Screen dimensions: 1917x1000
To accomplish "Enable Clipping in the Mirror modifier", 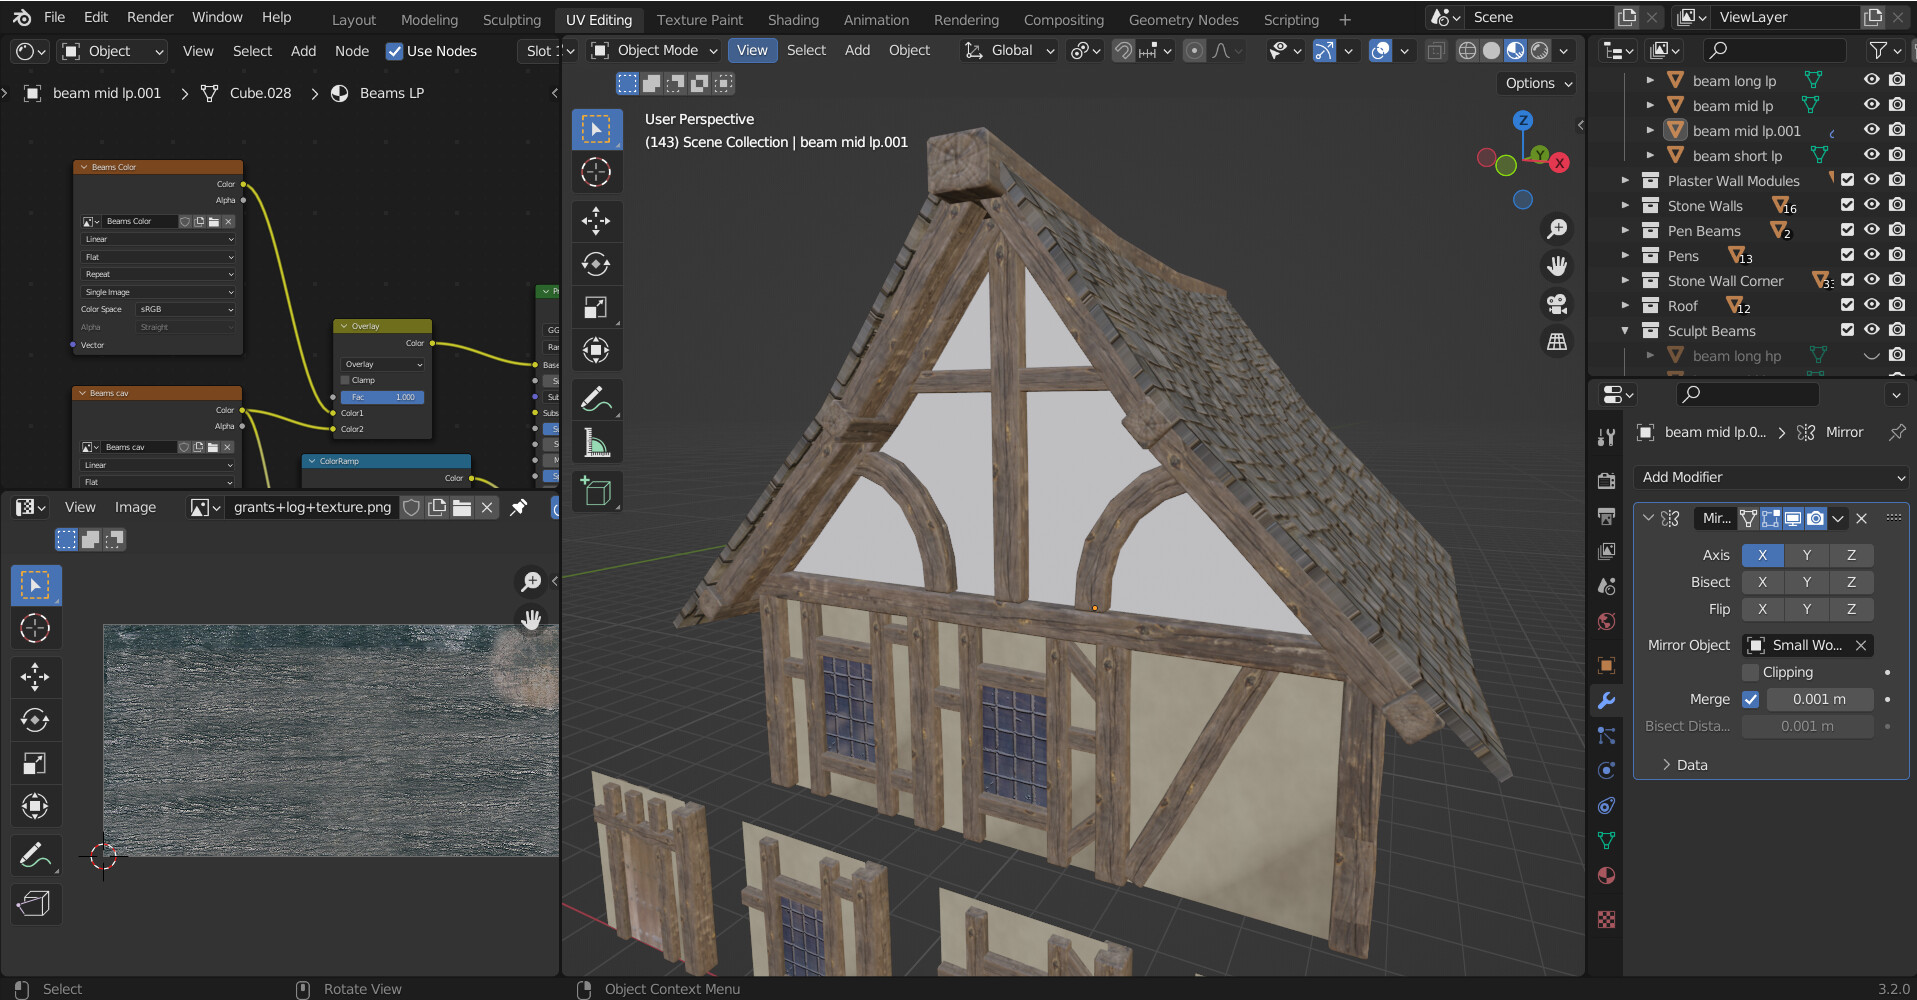I will pyautogui.click(x=1751, y=671).
